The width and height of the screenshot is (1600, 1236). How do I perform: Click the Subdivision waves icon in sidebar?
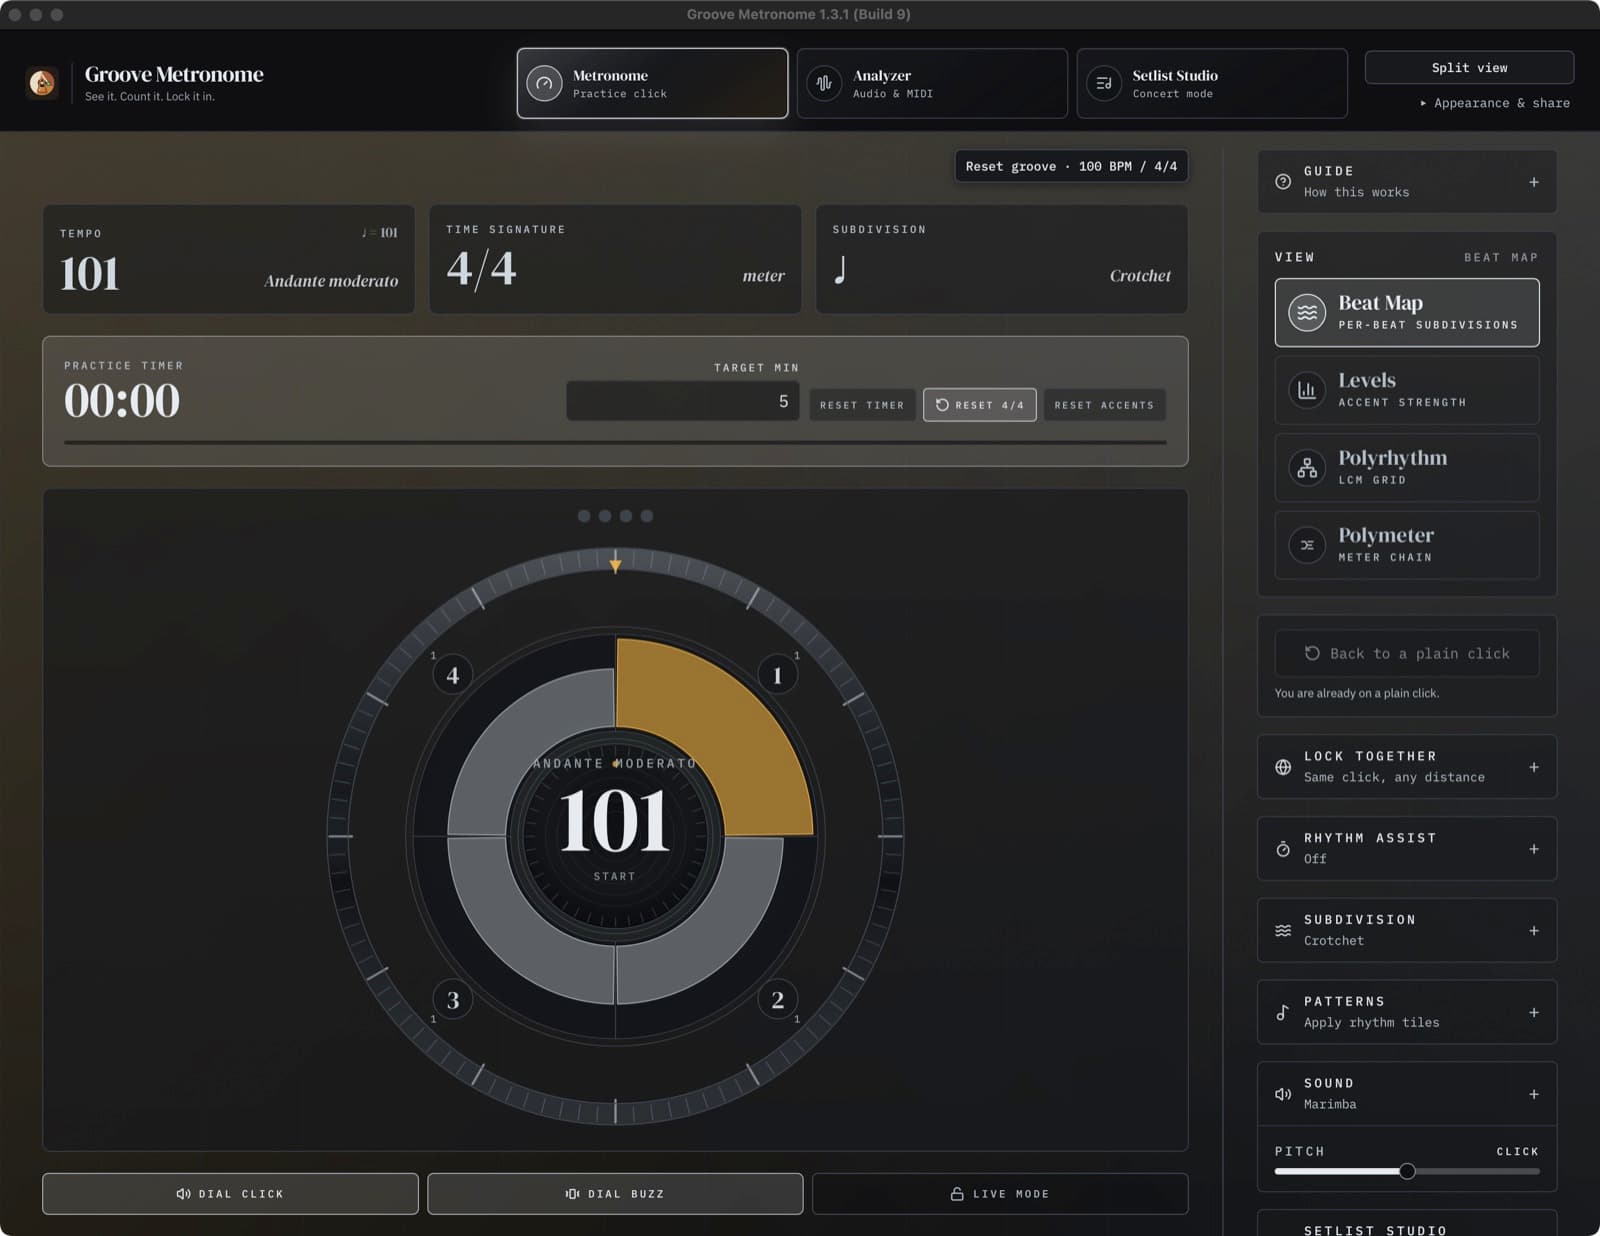(1283, 931)
